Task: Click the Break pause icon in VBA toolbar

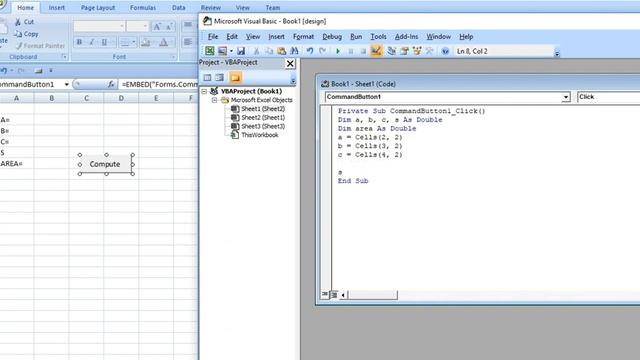Action: pyautogui.click(x=351, y=51)
